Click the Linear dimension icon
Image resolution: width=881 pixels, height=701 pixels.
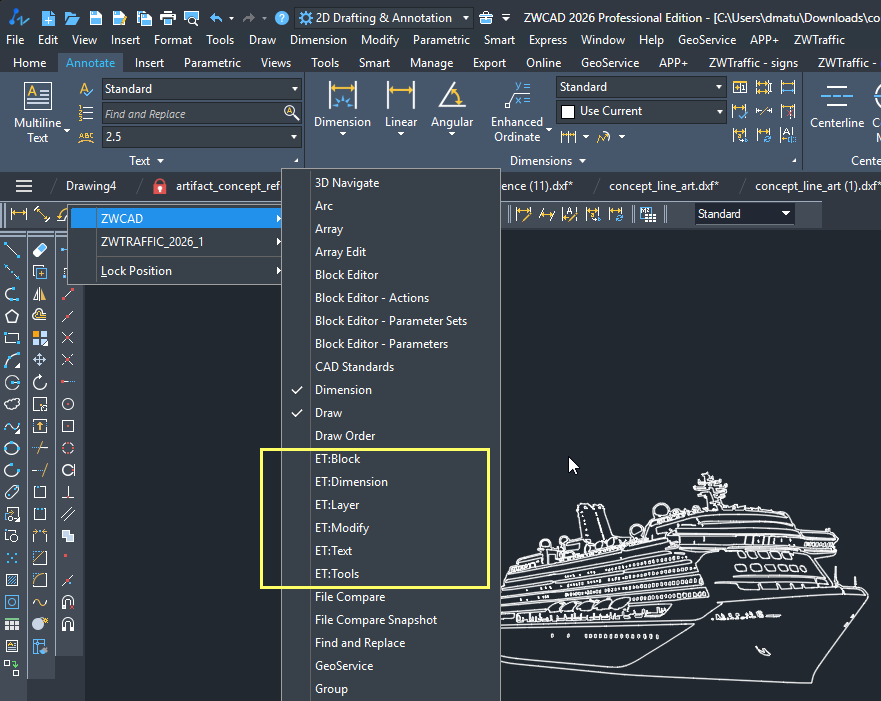(x=401, y=95)
